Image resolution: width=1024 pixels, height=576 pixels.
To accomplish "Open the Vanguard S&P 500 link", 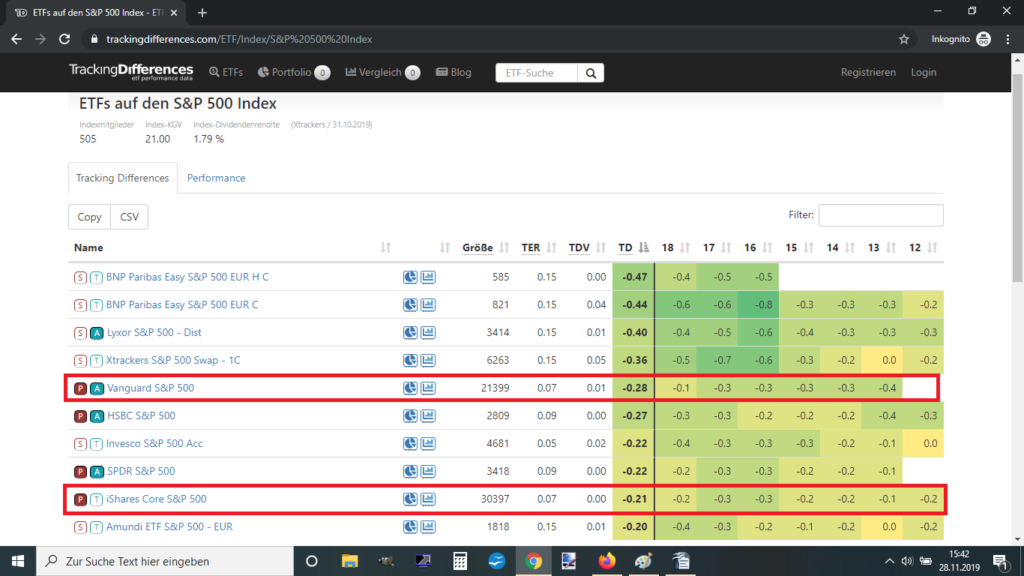I will pos(150,388).
